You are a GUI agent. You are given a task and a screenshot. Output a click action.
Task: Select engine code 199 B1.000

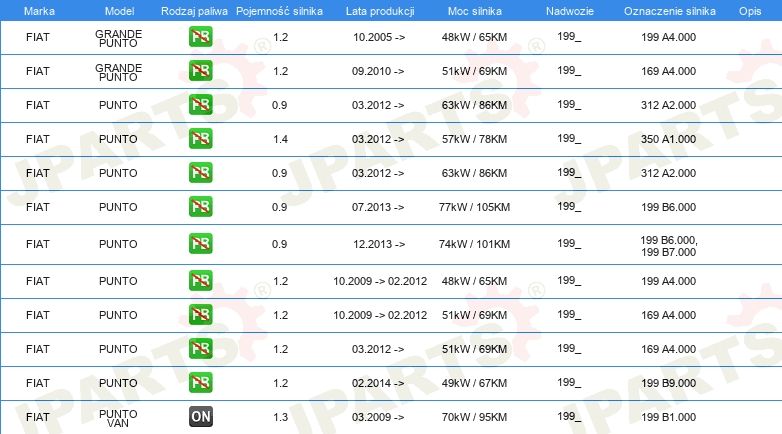668,417
